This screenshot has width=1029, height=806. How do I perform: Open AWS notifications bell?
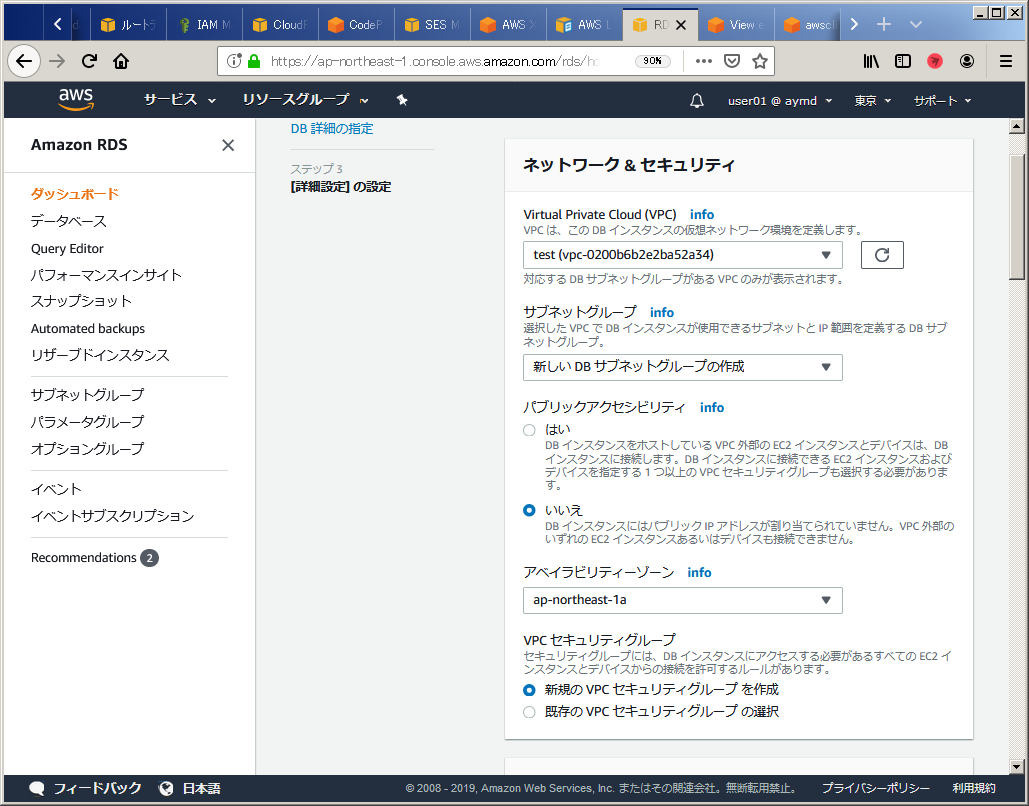[697, 100]
